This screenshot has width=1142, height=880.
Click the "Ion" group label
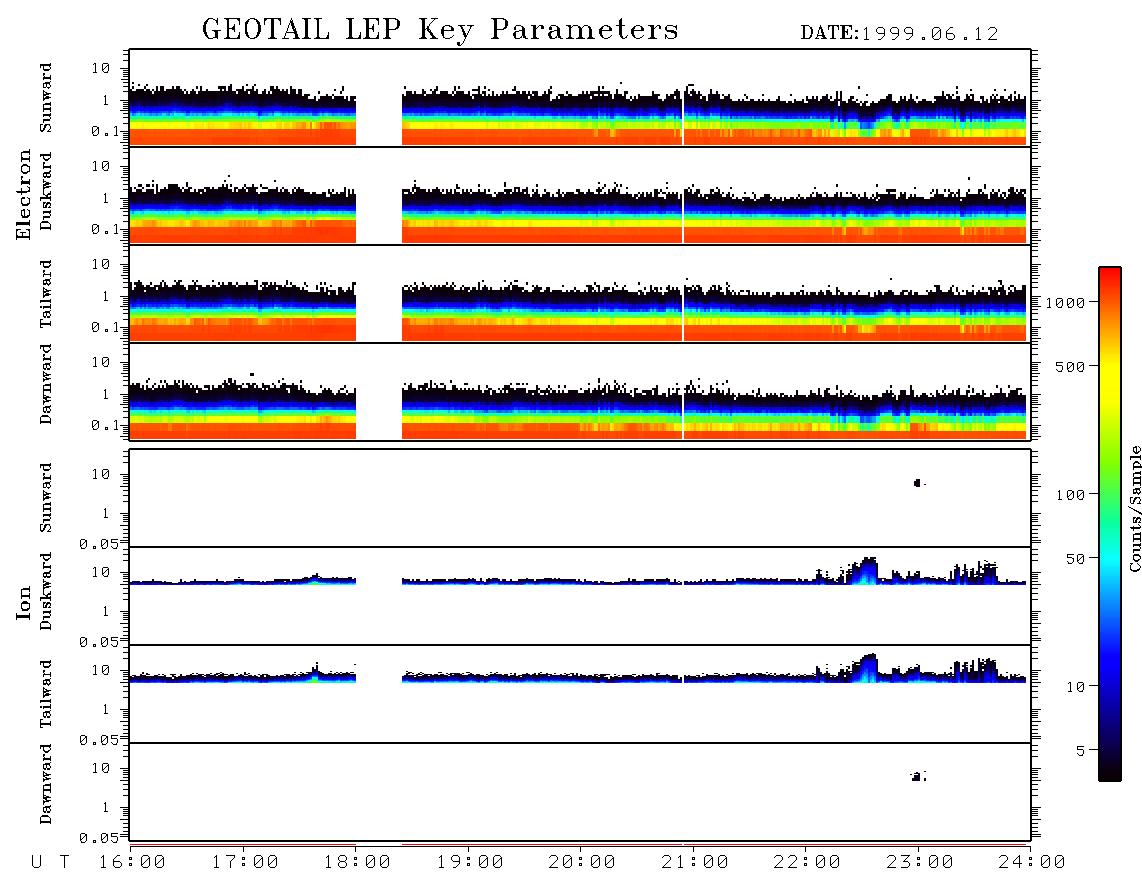pos(24,602)
